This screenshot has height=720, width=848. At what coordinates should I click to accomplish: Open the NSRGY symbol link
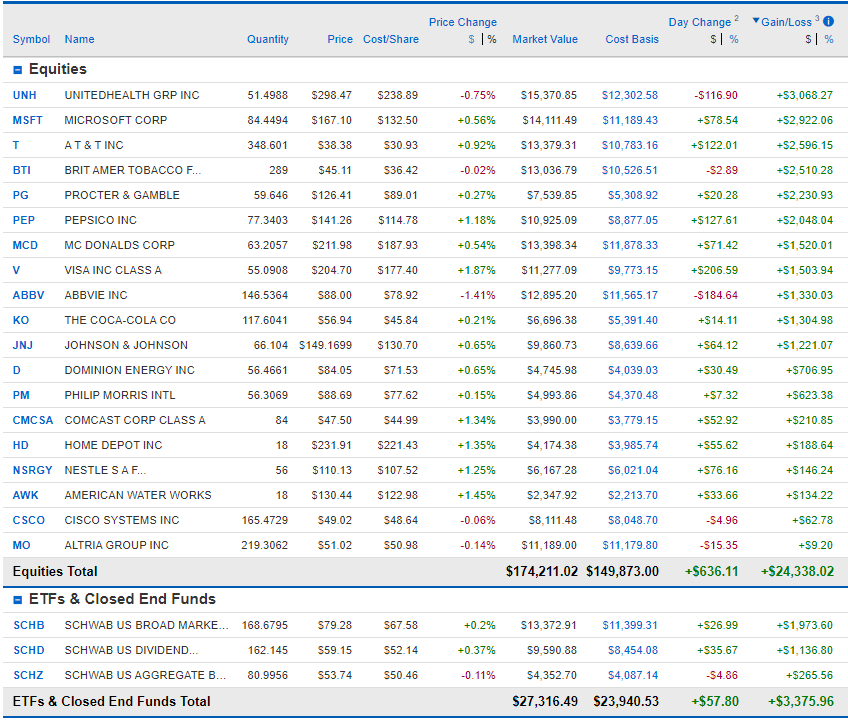pyautogui.click(x=32, y=470)
